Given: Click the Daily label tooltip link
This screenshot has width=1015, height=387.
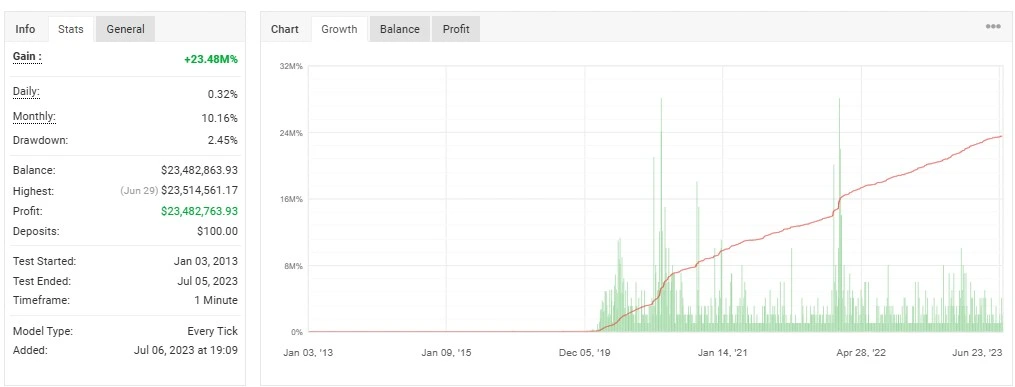Looking at the screenshot, I should click(27, 92).
